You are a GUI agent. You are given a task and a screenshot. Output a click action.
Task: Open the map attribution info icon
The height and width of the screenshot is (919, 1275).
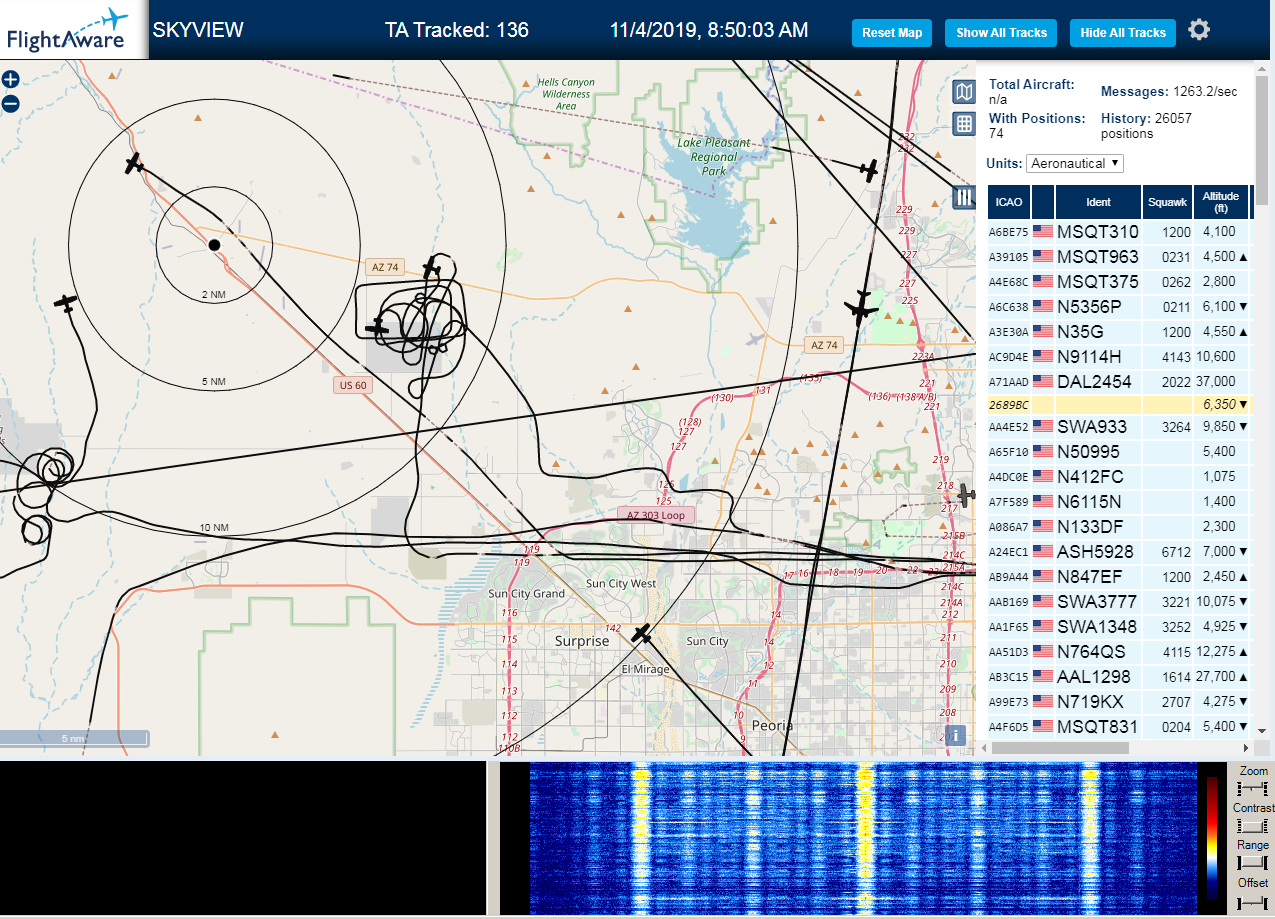(957, 736)
